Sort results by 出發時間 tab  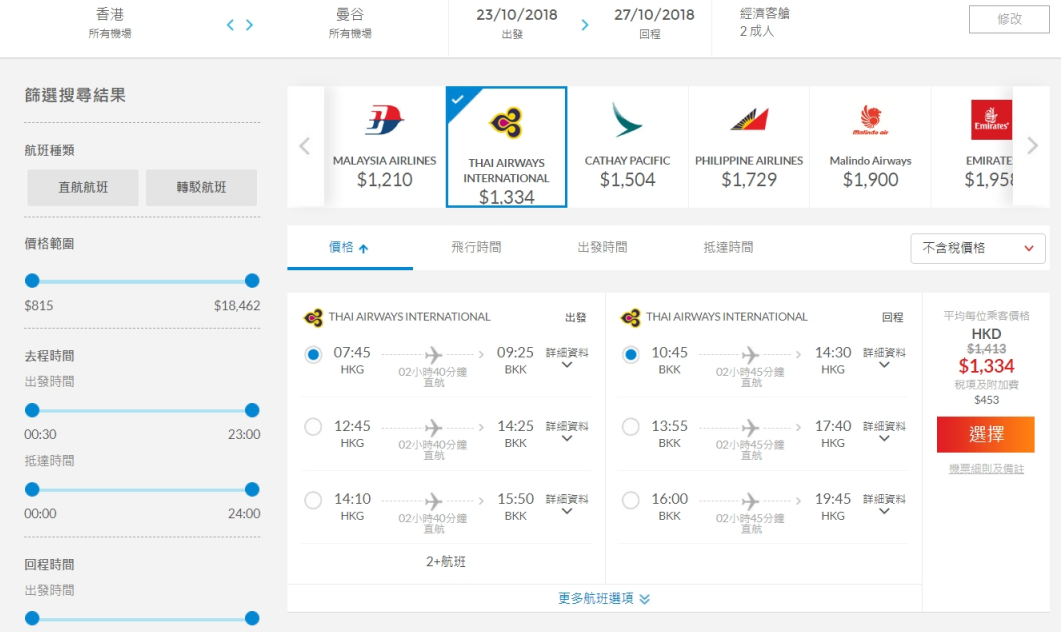click(602, 248)
